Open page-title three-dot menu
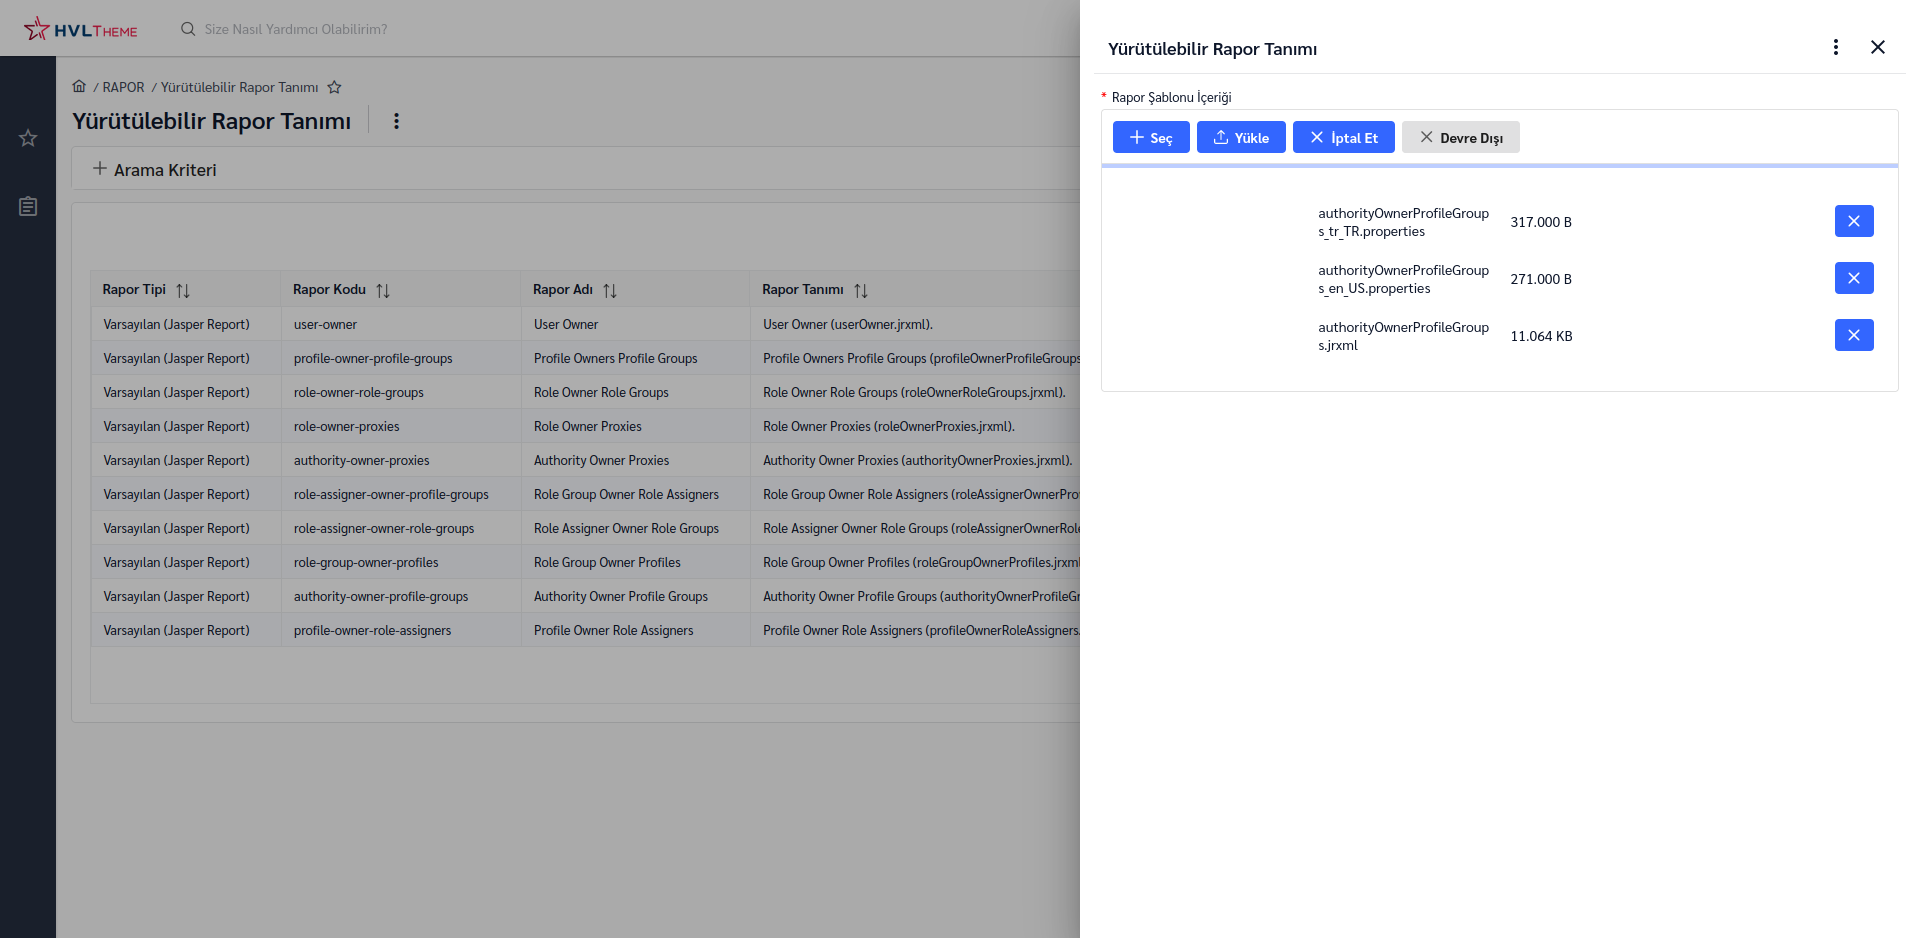This screenshot has height=938, width=1914. [396, 121]
